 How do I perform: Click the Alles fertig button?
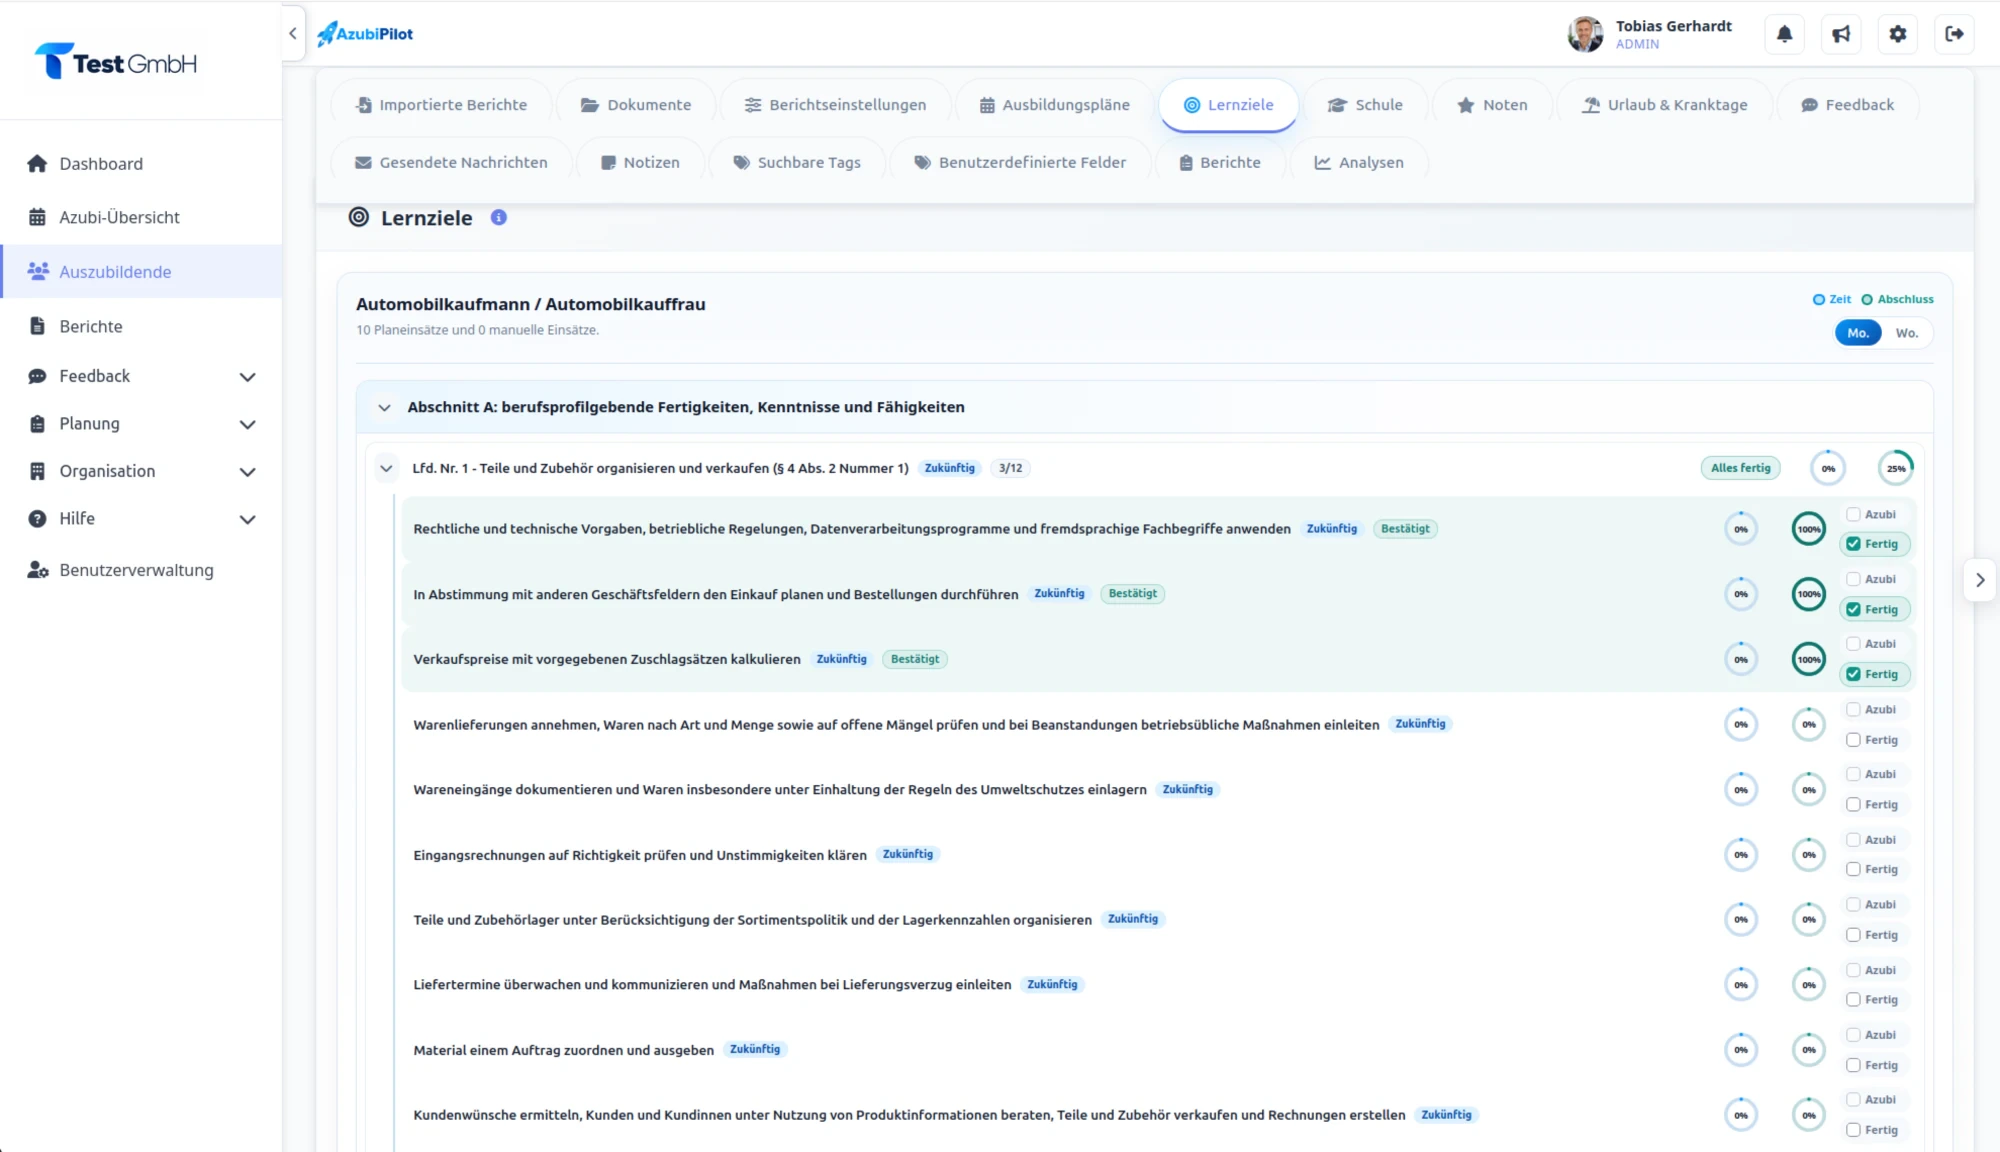[1740, 468]
